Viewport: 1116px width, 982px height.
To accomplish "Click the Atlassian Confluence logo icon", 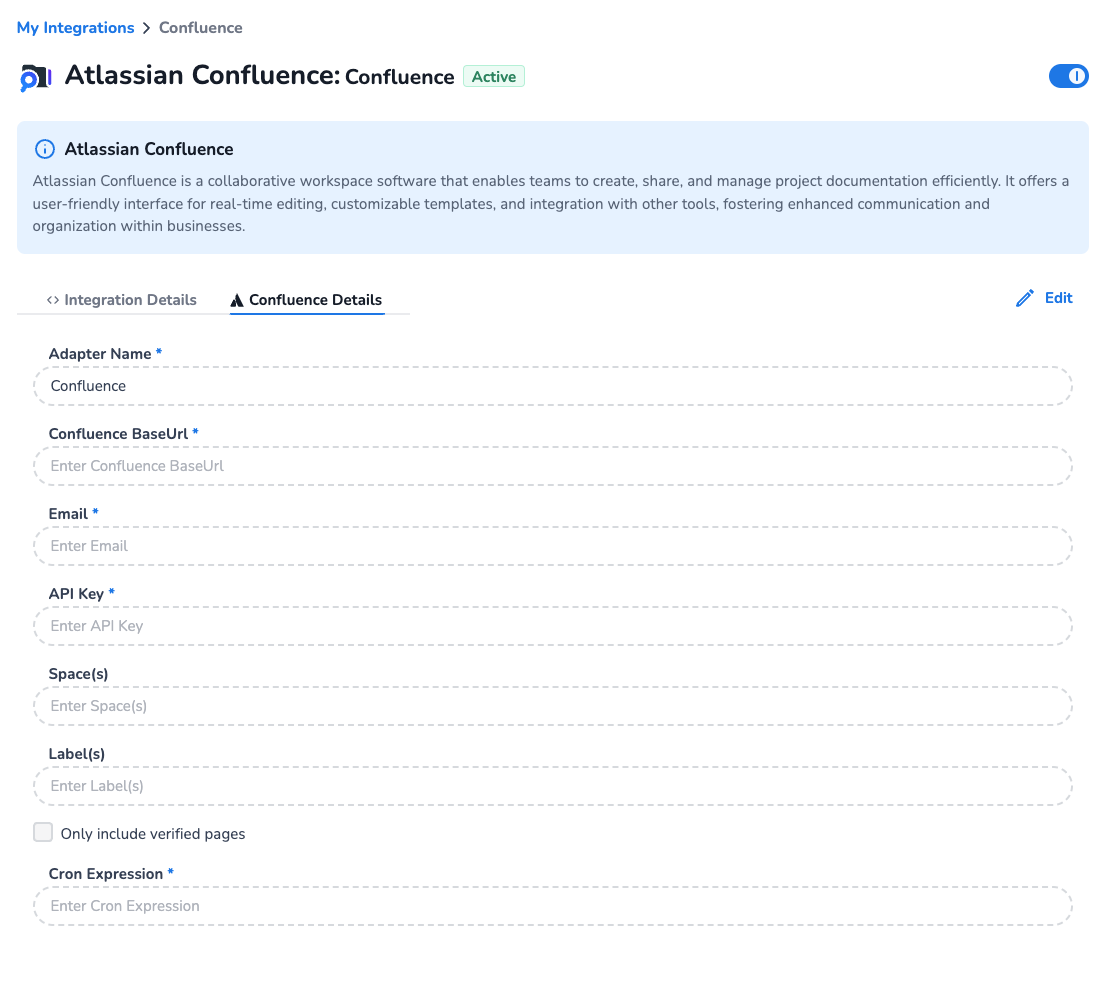I will (x=36, y=78).
